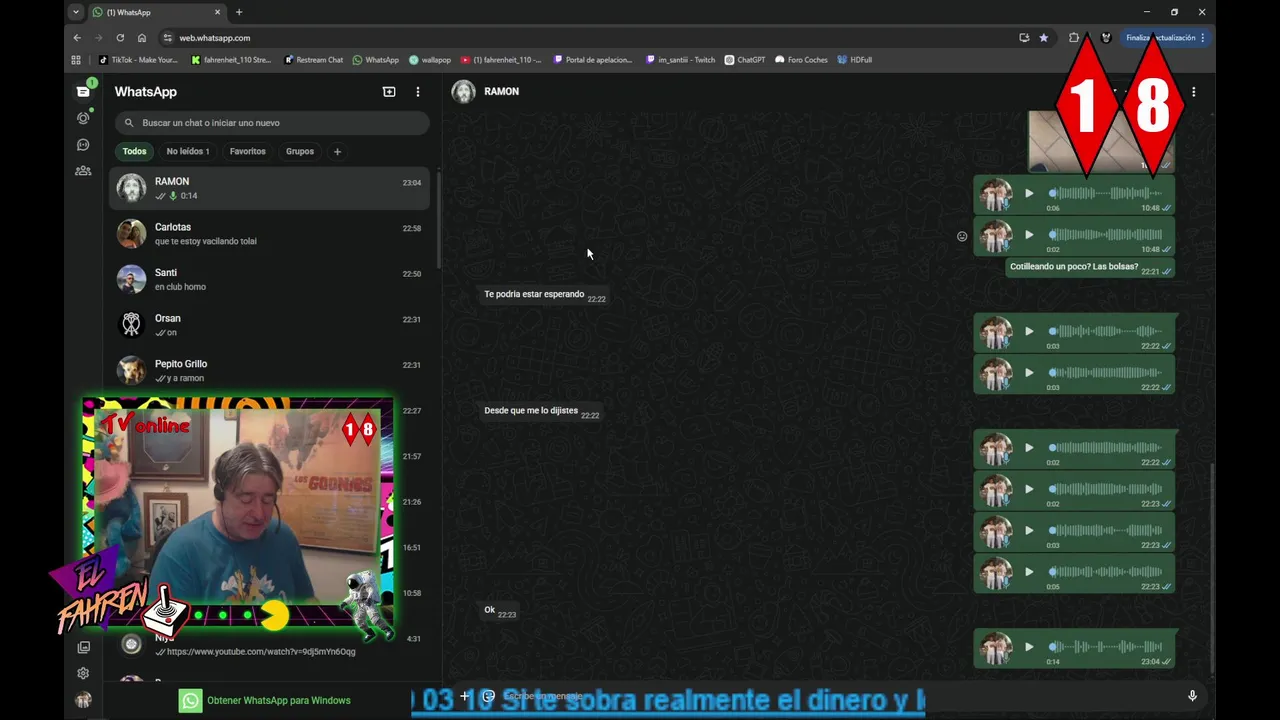Open the Restream Chat bookmark
This screenshot has height=720, width=1280.
pos(313,60)
